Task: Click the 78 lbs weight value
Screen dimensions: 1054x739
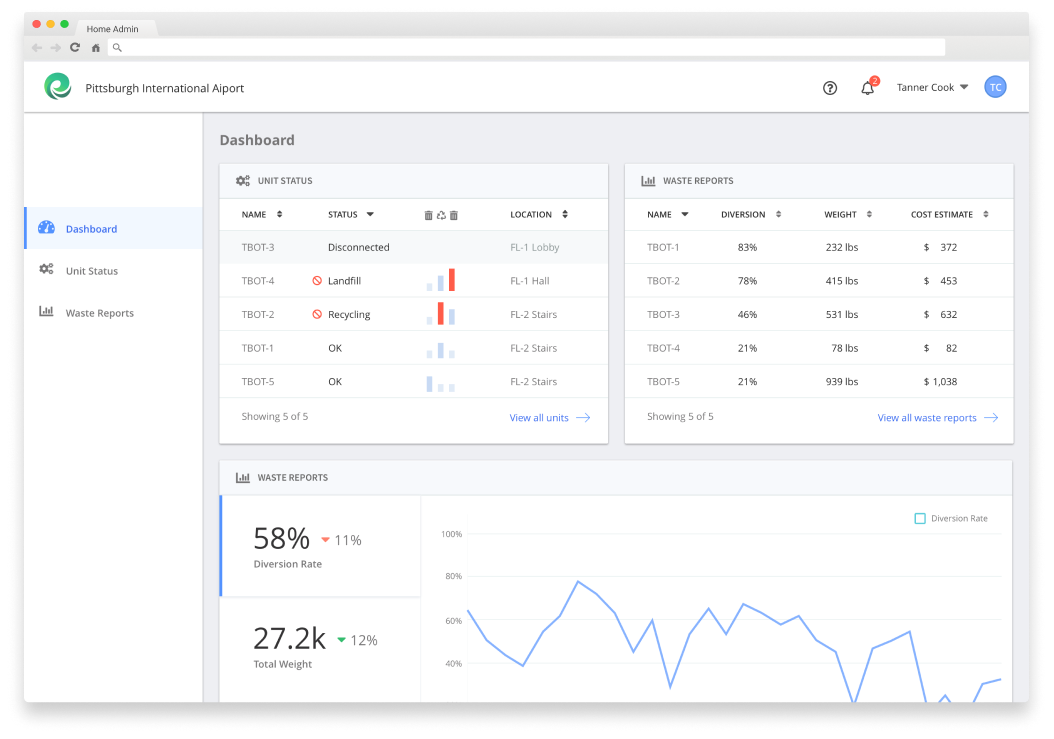Action: coord(845,348)
